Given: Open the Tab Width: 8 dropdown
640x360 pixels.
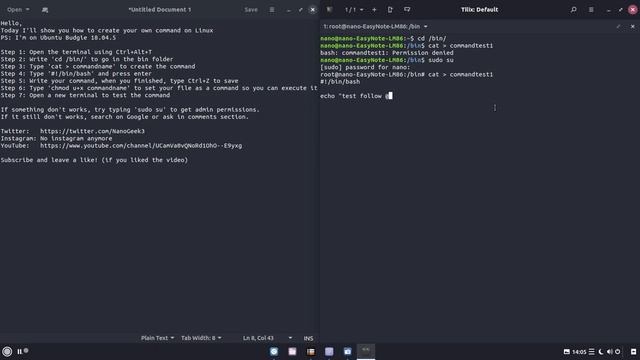Looking at the screenshot, I should click(201, 338).
